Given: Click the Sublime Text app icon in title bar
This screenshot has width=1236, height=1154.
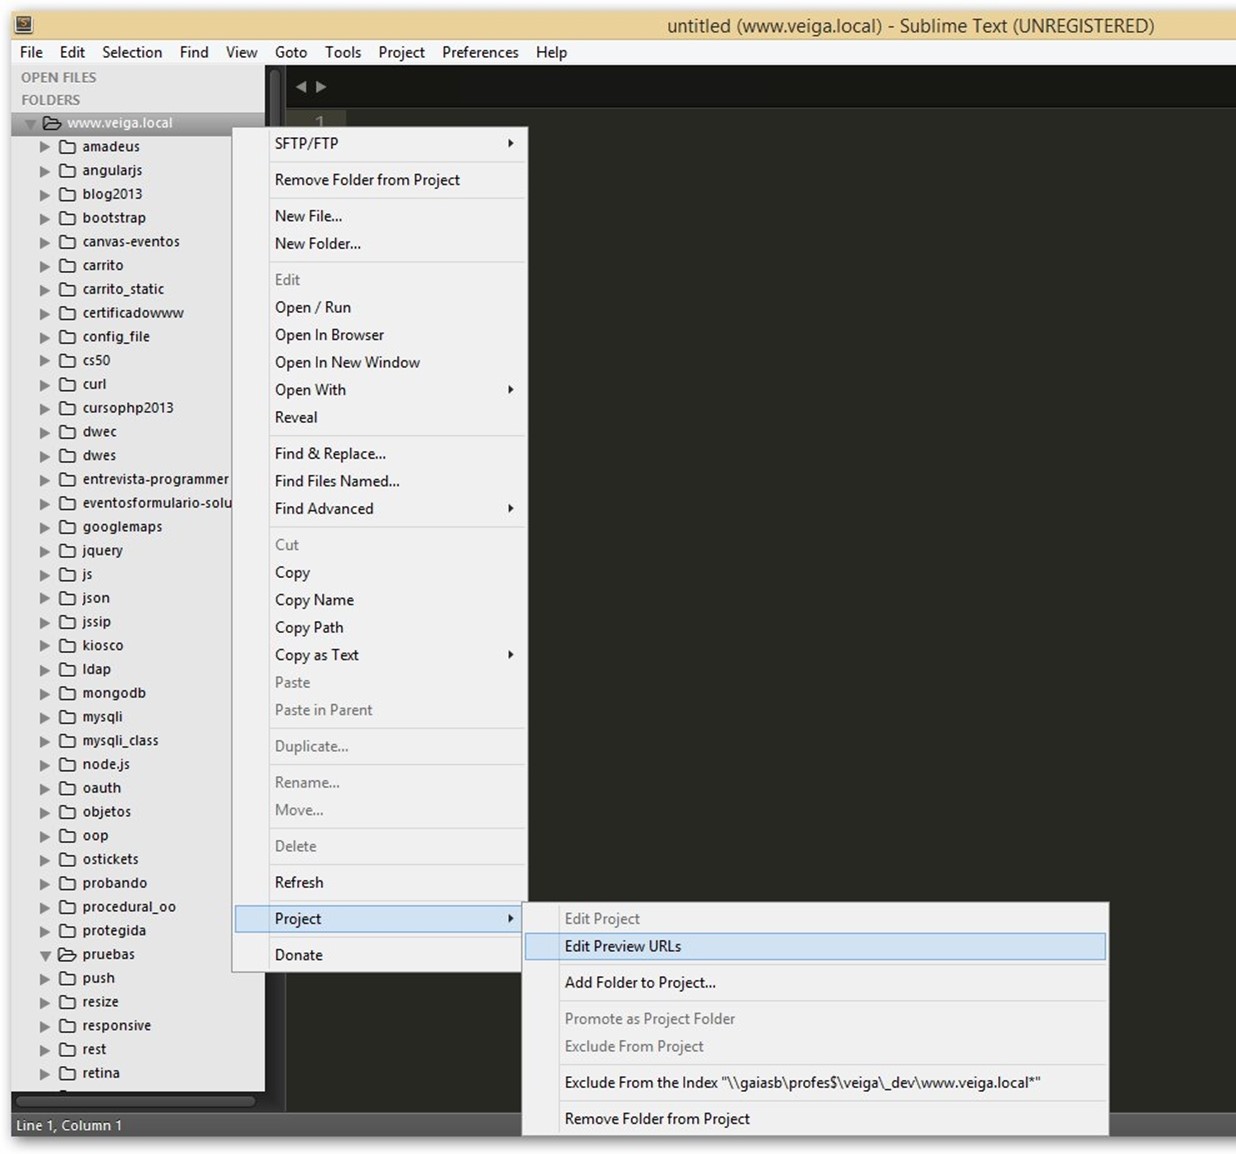Looking at the screenshot, I should tap(23, 25).
